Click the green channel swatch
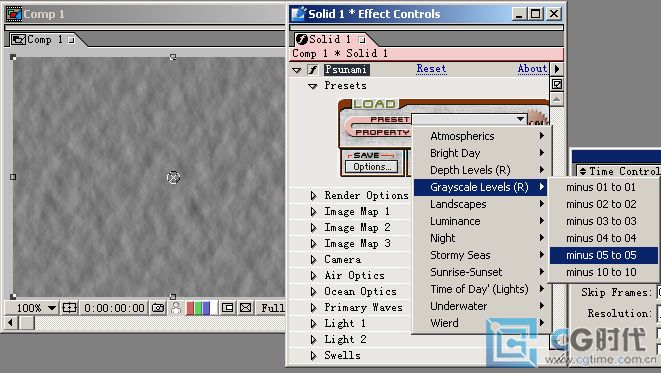This screenshot has height=373, width=661. click(198, 308)
